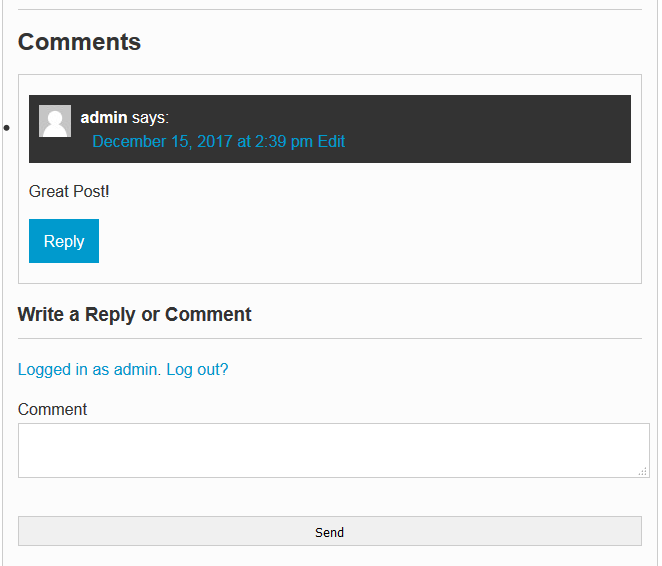Click the "Logged in as admin" link
The image size is (662, 566).
click(x=89, y=369)
